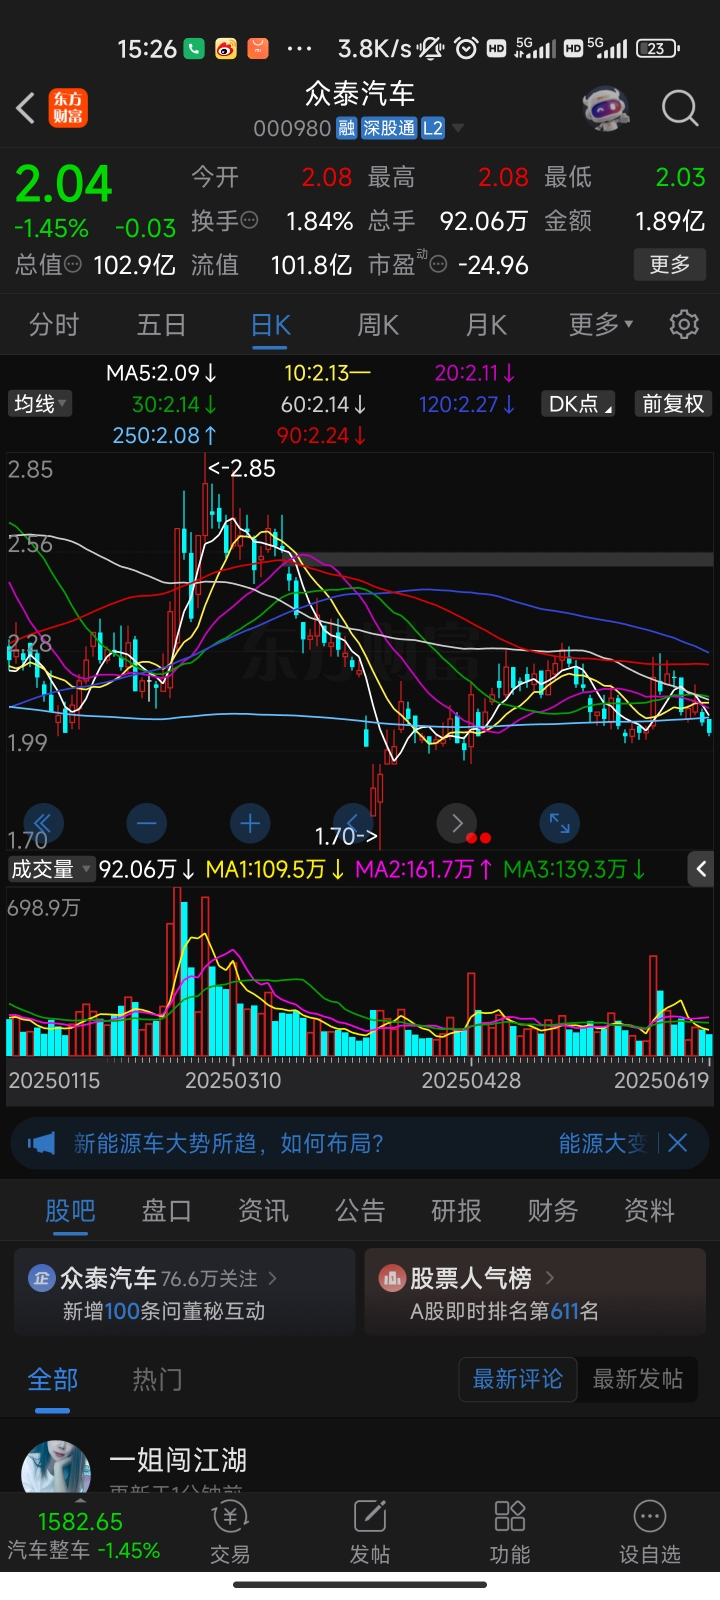Tap info icon next to 总值
Image resolution: width=720 pixels, height=1600 pixels.
[73, 265]
